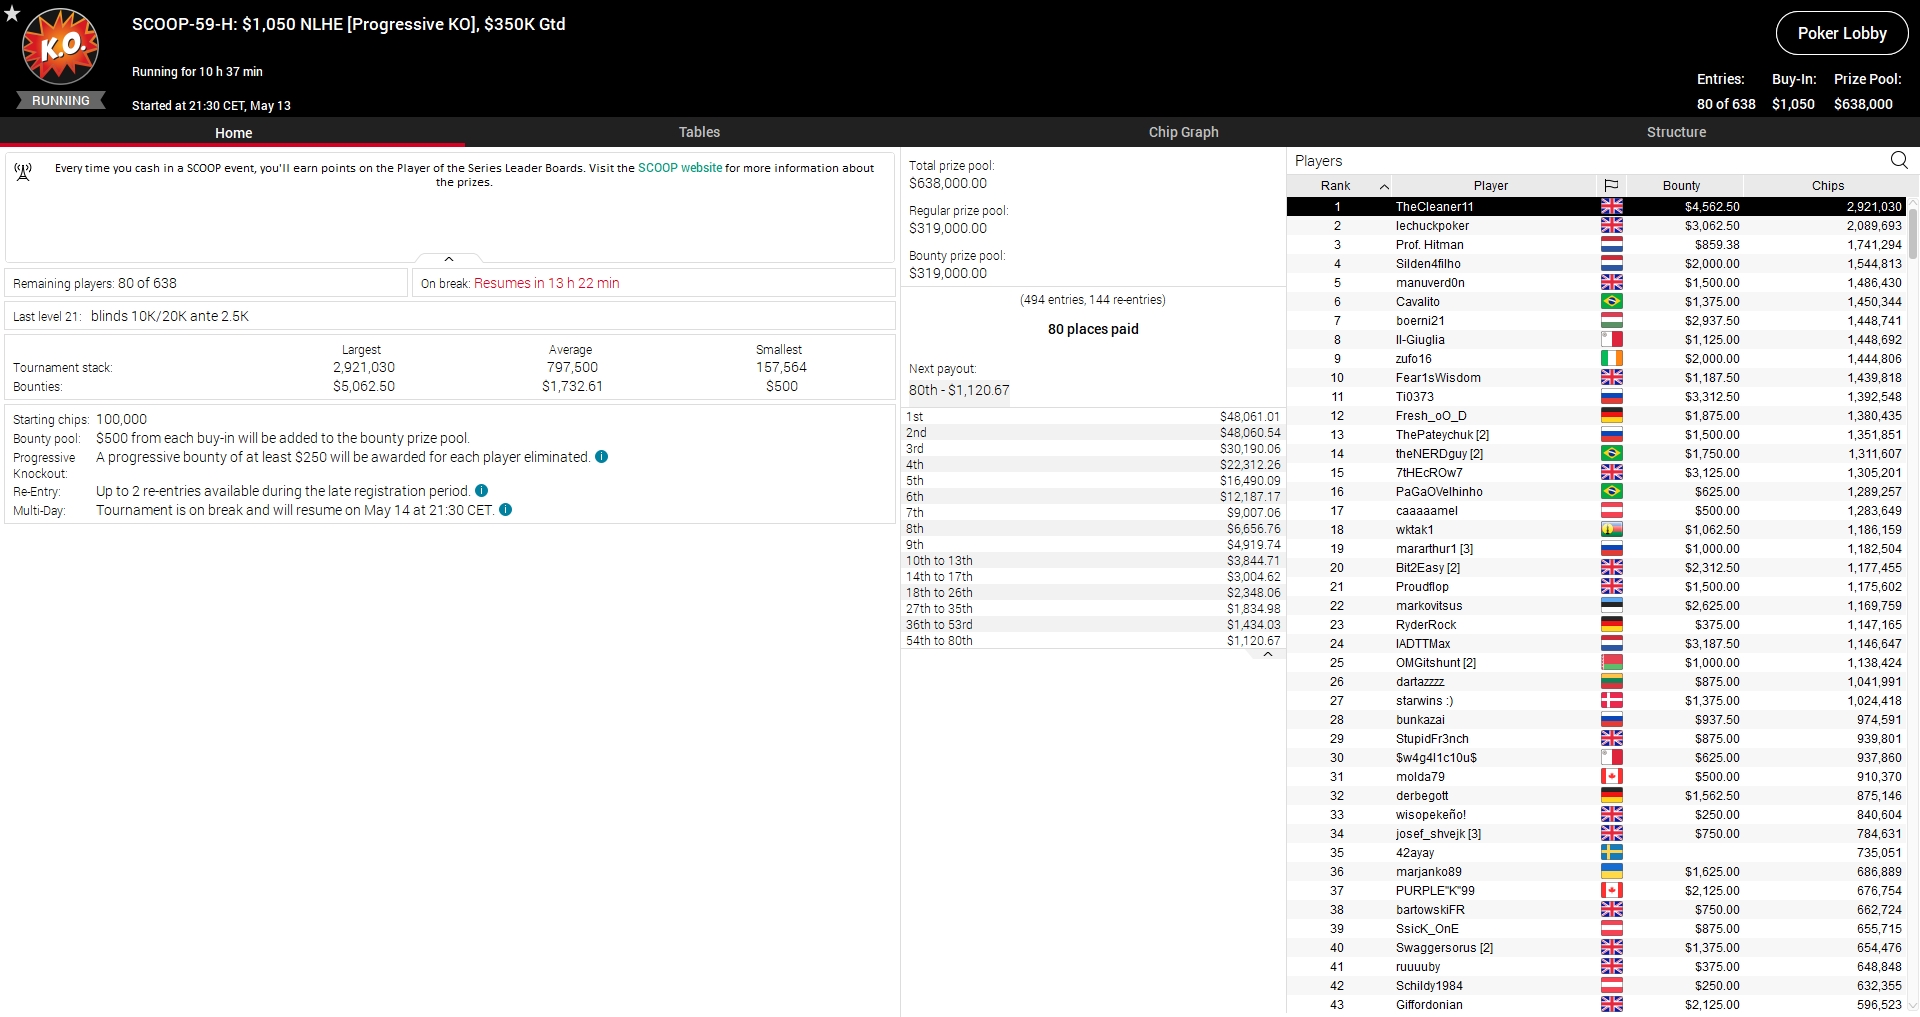This screenshot has height=1017, width=1920.
Task: Click the flag beside PURPLE"K"99
Action: pyautogui.click(x=1611, y=890)
